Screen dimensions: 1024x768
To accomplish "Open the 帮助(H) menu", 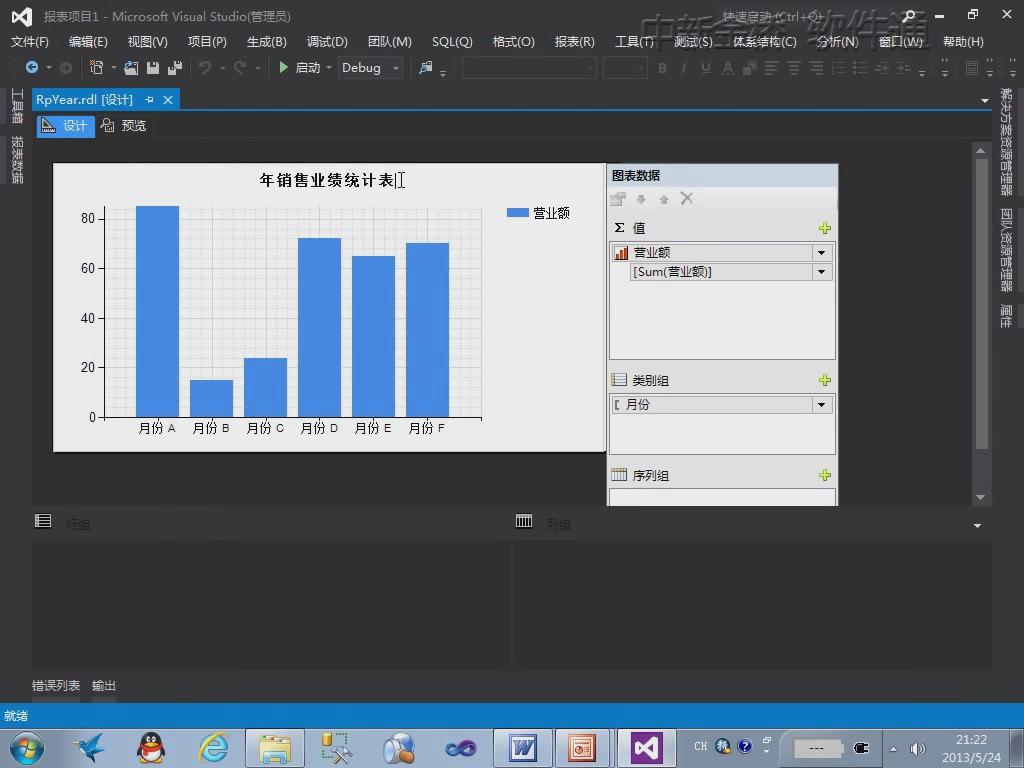I will [x=963, y=42].
